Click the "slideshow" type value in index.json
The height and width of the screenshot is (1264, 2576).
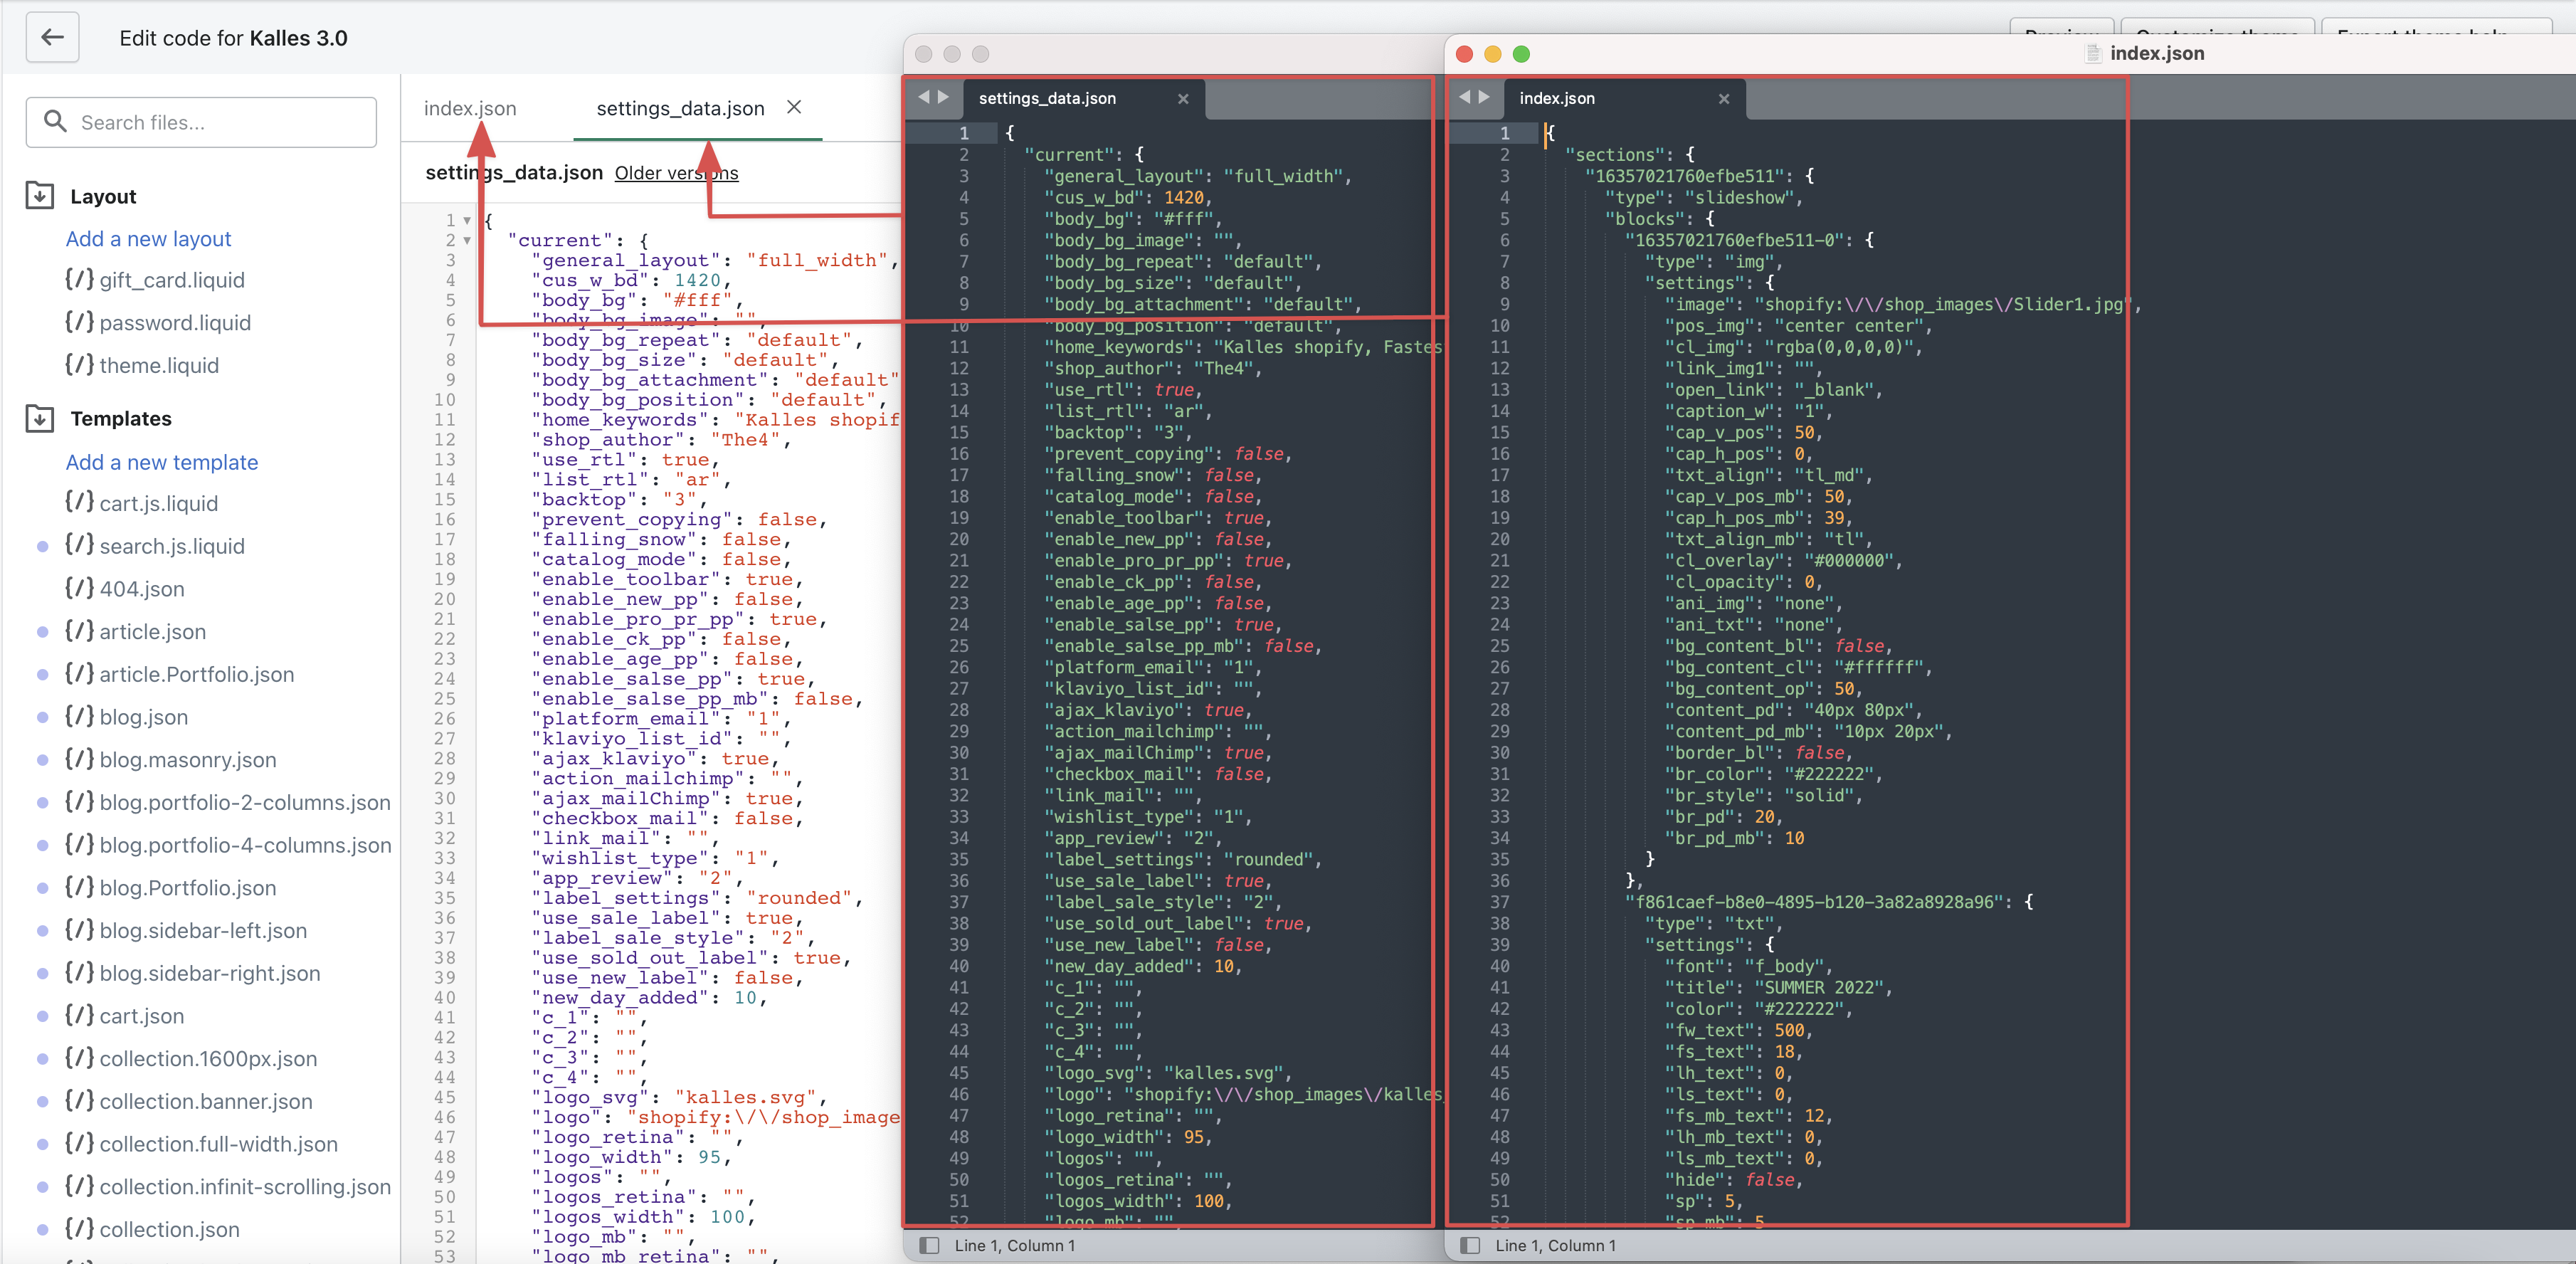pos(1739,197)
